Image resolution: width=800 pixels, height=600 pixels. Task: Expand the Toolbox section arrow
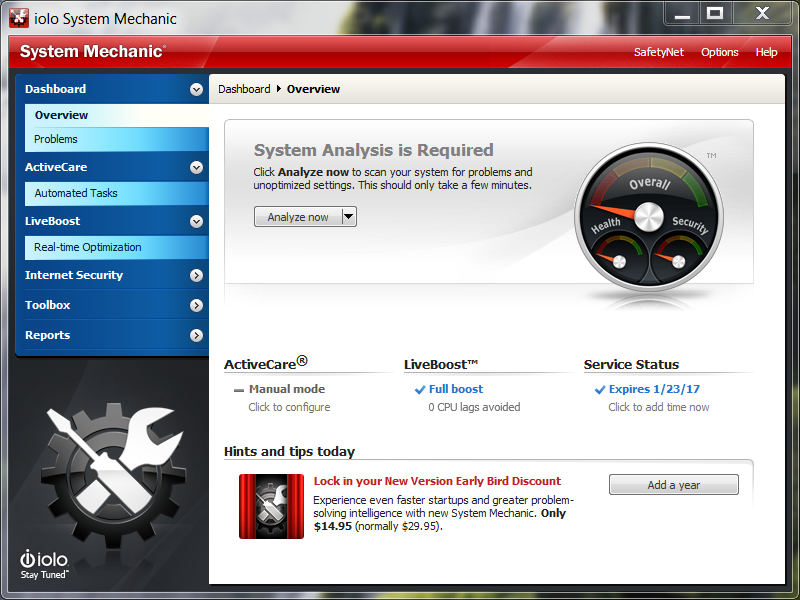(x=196, y=305)
